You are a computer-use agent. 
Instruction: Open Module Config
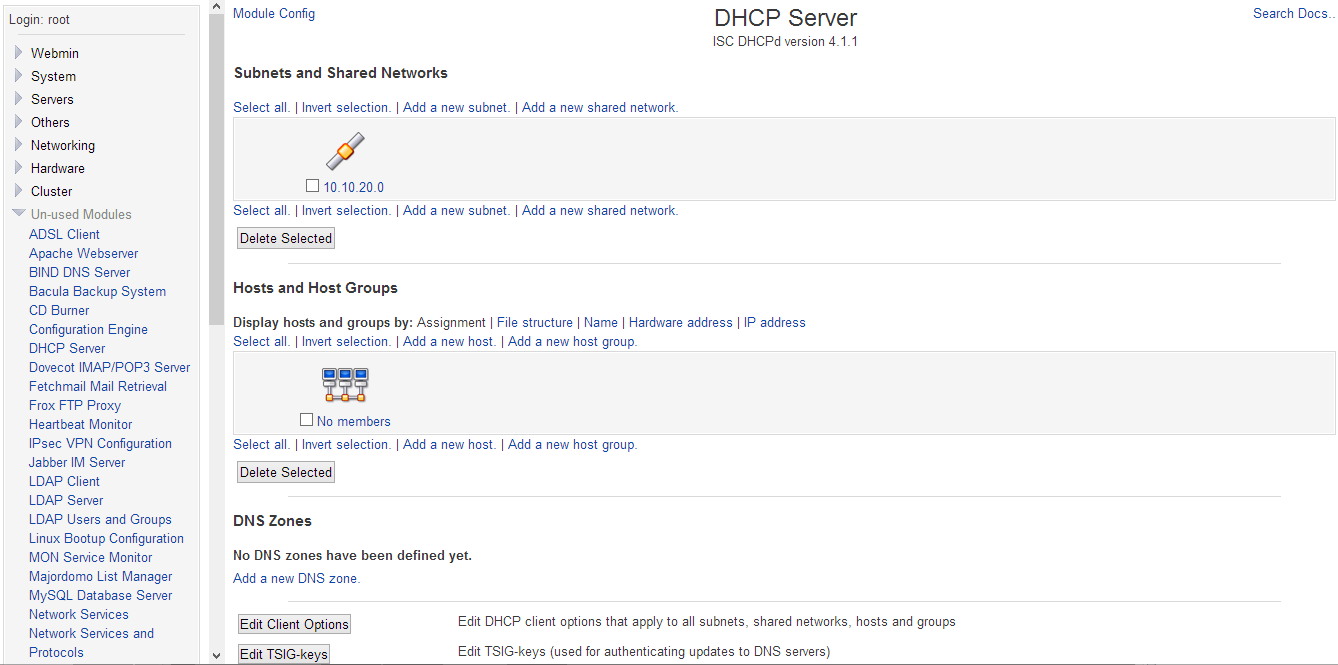[x=273, y=13]
